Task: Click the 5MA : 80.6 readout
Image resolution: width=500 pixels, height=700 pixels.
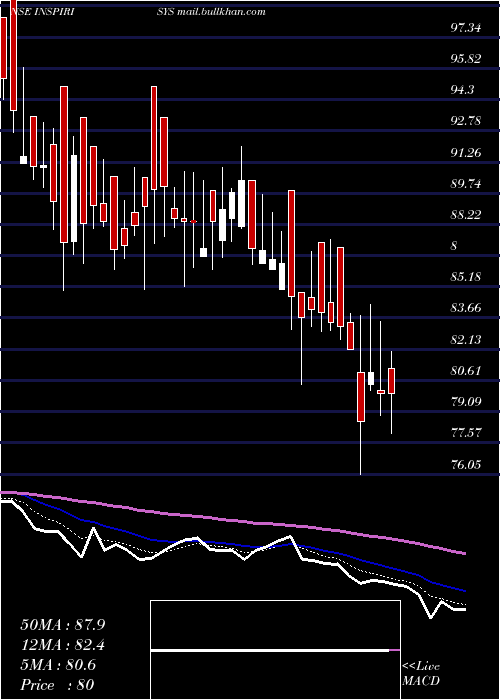Action: (58, 665)
